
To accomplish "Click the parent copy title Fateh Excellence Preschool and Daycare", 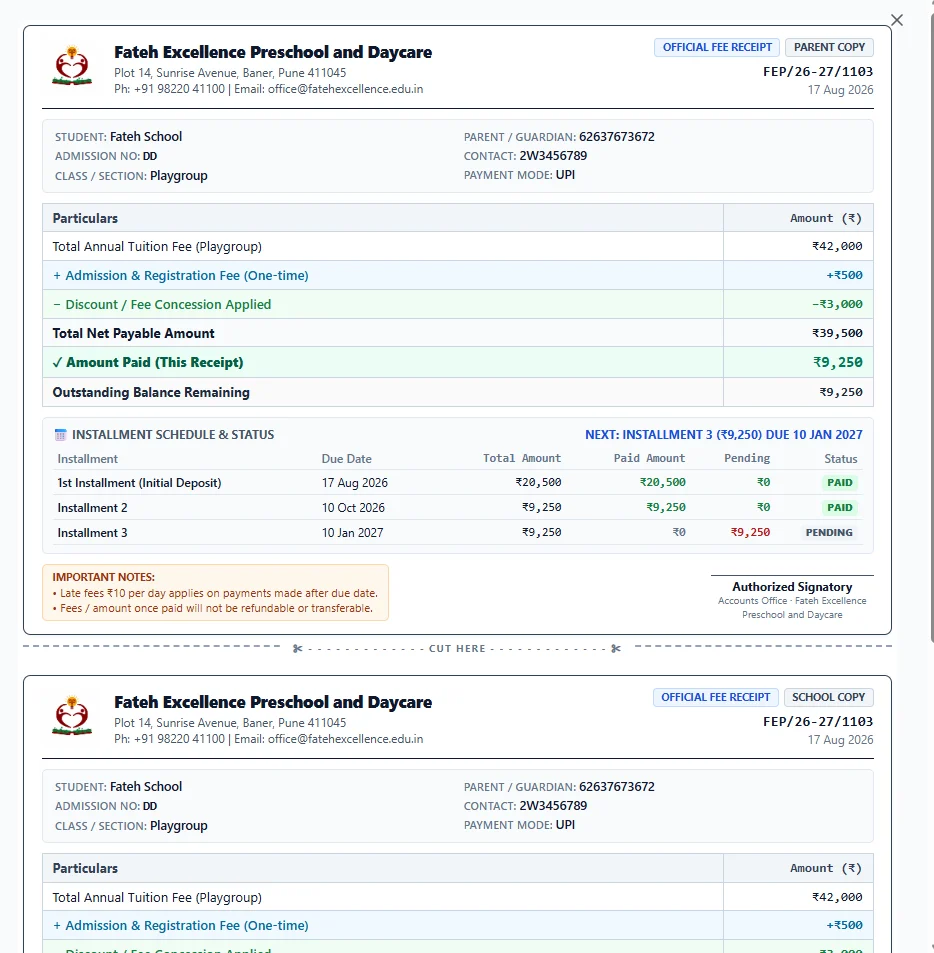I will coord(273,52).
